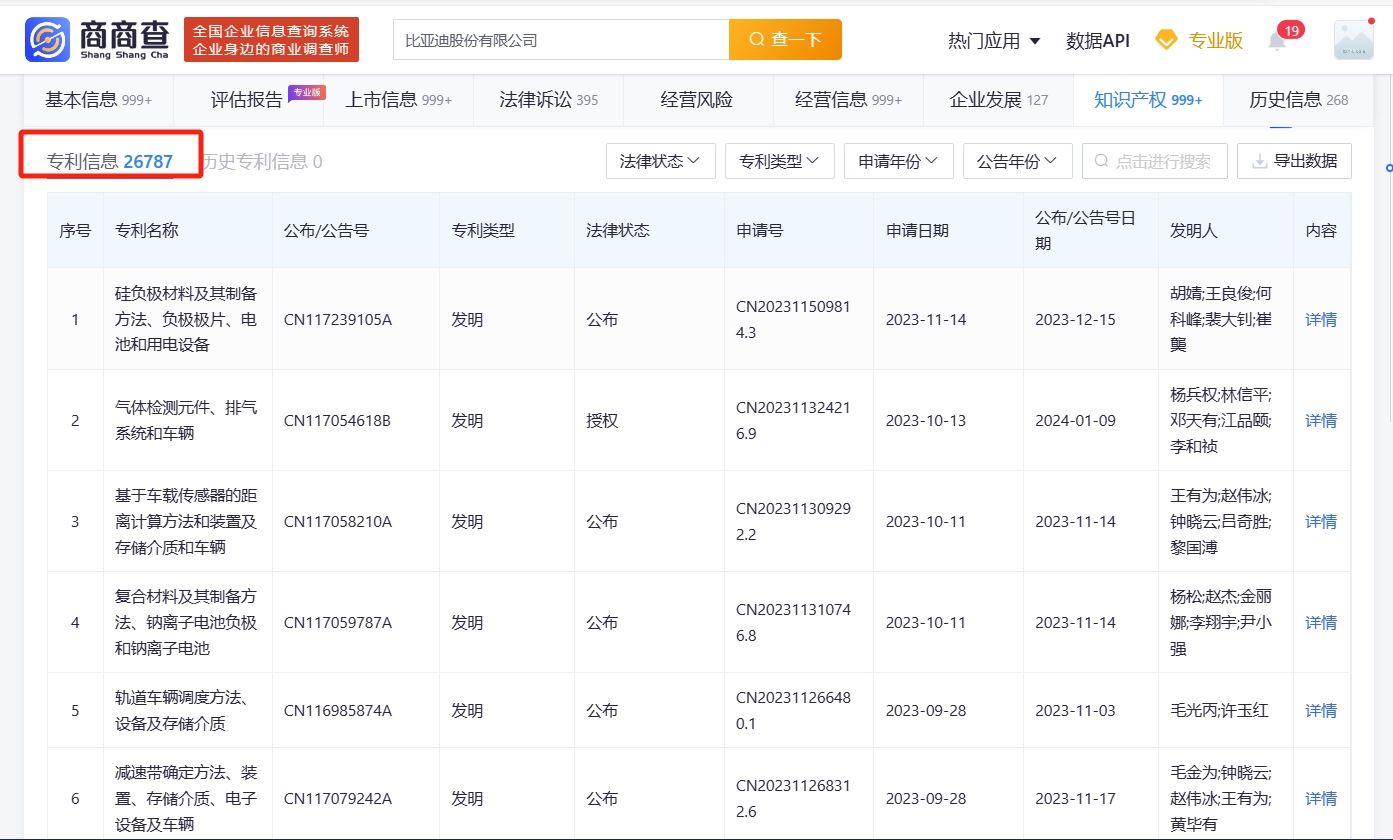
Task: Open 详情 for patent CN116985874A
Action: [x=1321, y=711]
